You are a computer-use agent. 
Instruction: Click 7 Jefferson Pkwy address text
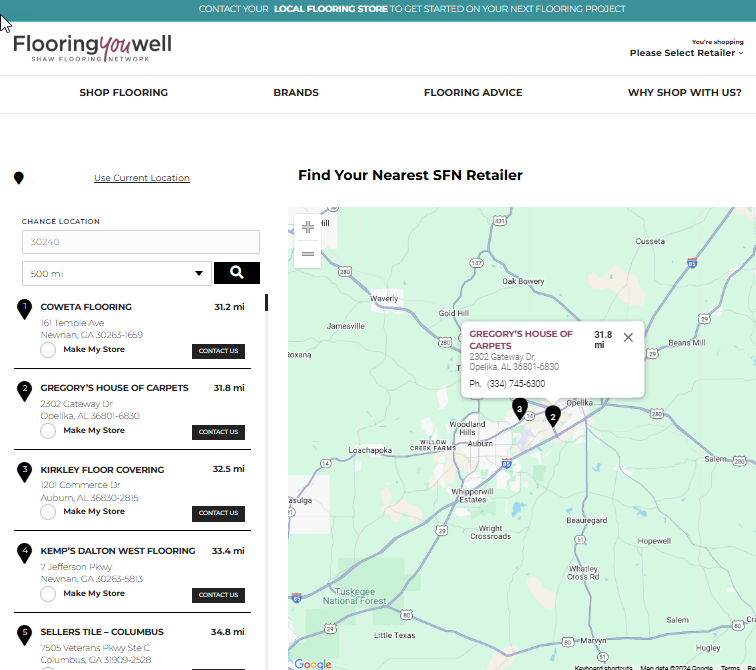coord(76,567)
